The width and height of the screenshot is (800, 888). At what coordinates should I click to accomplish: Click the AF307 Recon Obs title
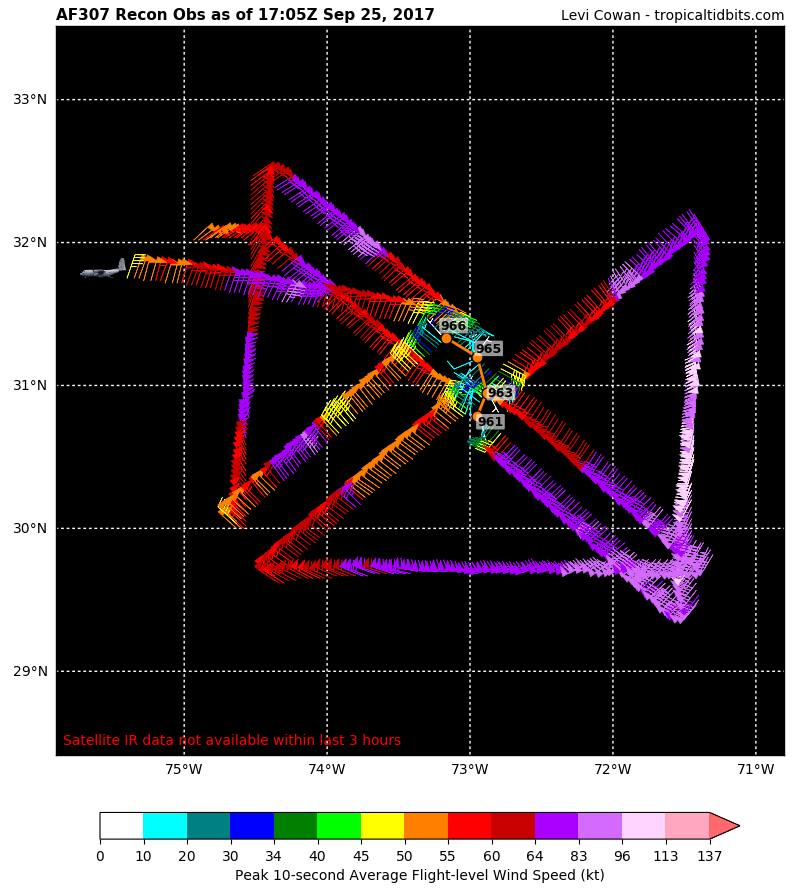(x=245, y=15)
